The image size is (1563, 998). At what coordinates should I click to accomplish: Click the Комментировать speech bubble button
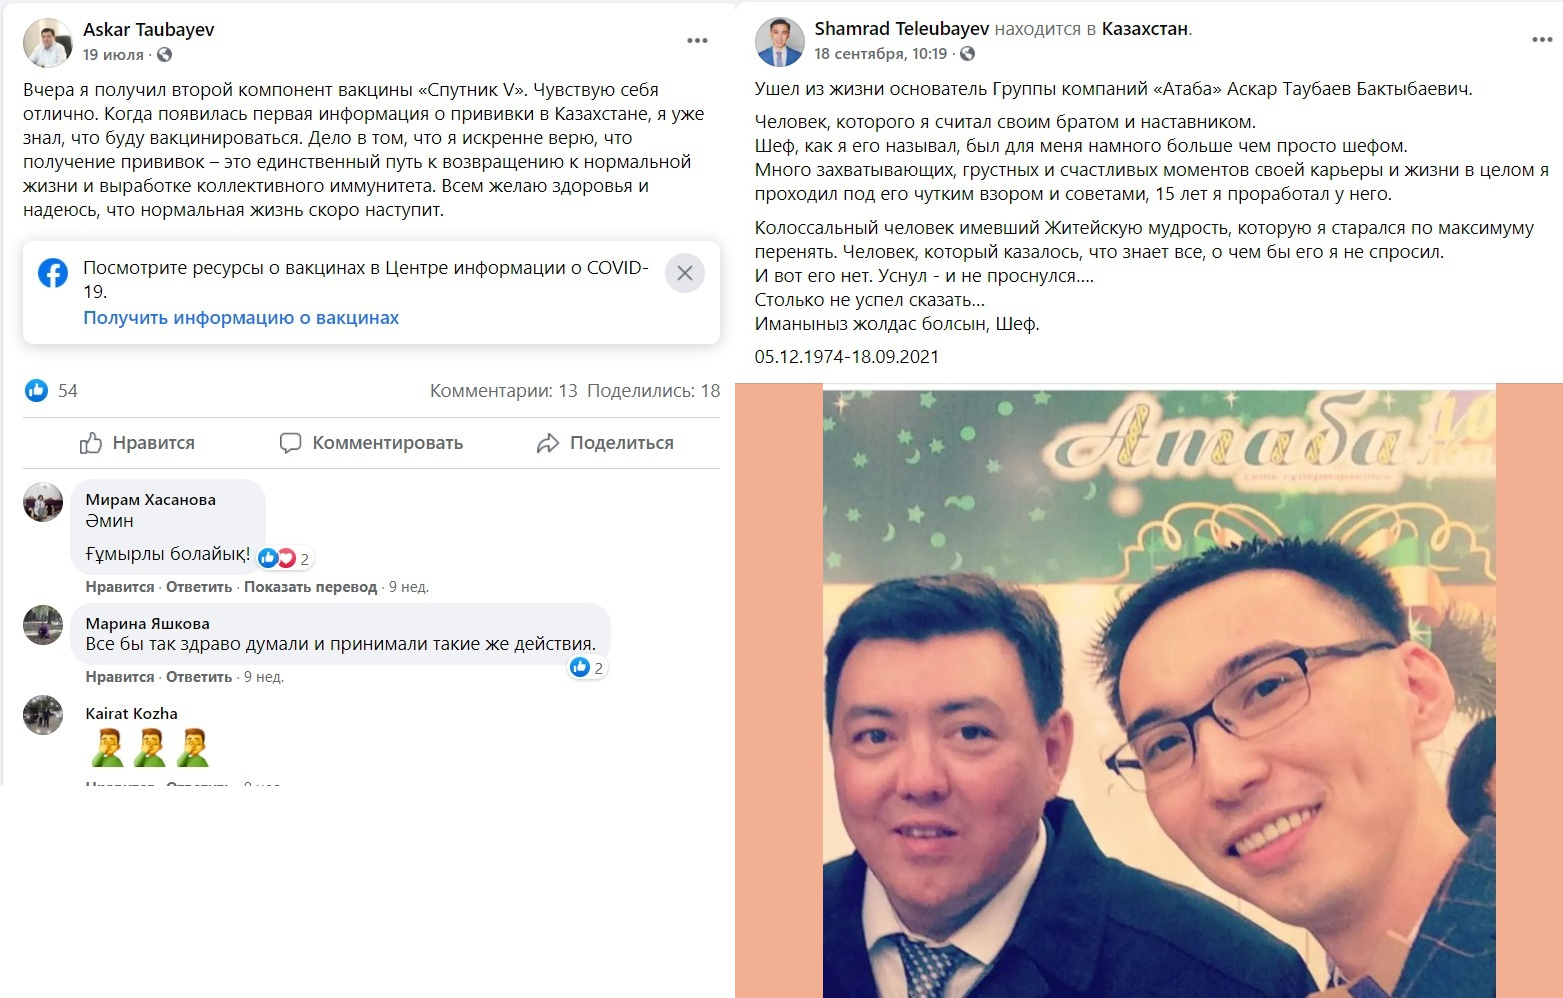tap(371, 443)
